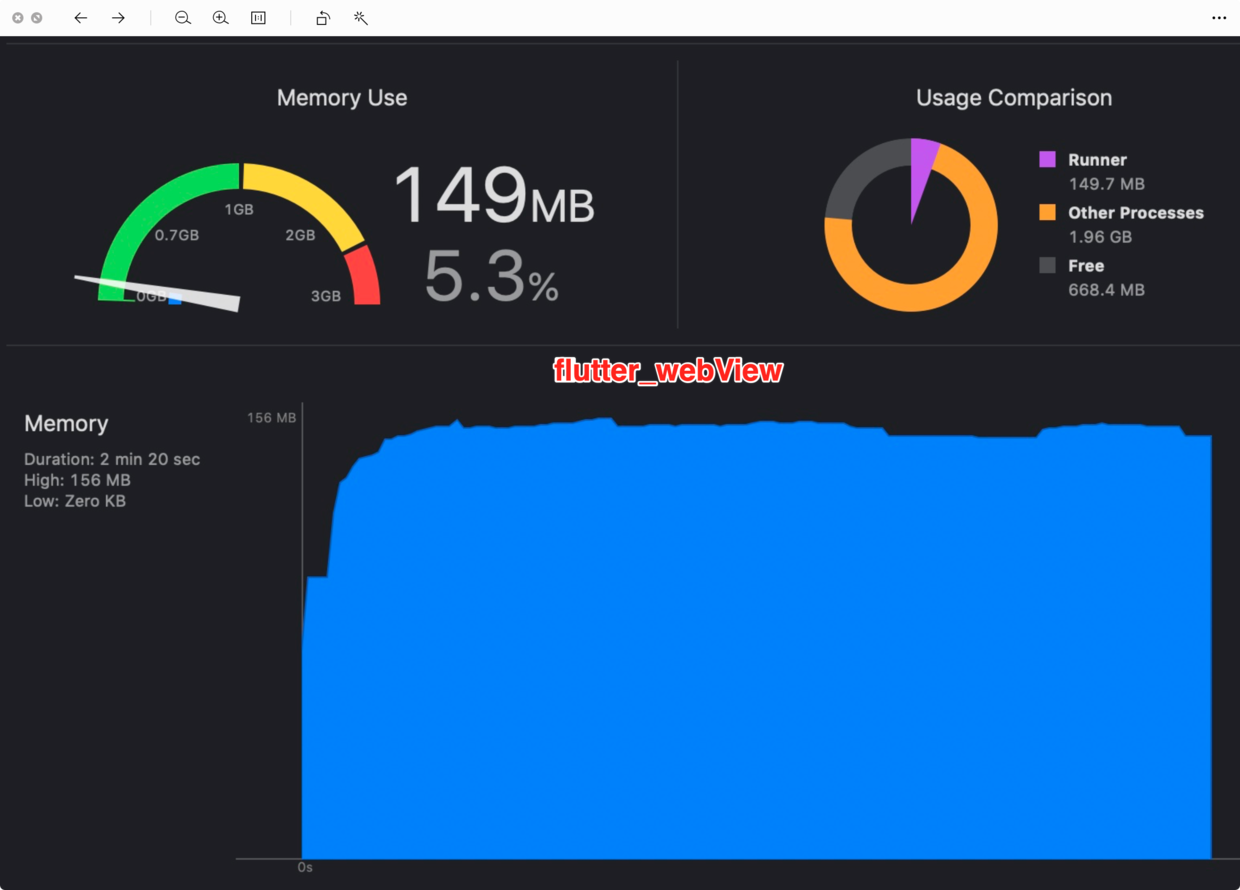The image size is (1240, 890).
Task: Click the High: 156 MB line
Action: pos(77,481)
